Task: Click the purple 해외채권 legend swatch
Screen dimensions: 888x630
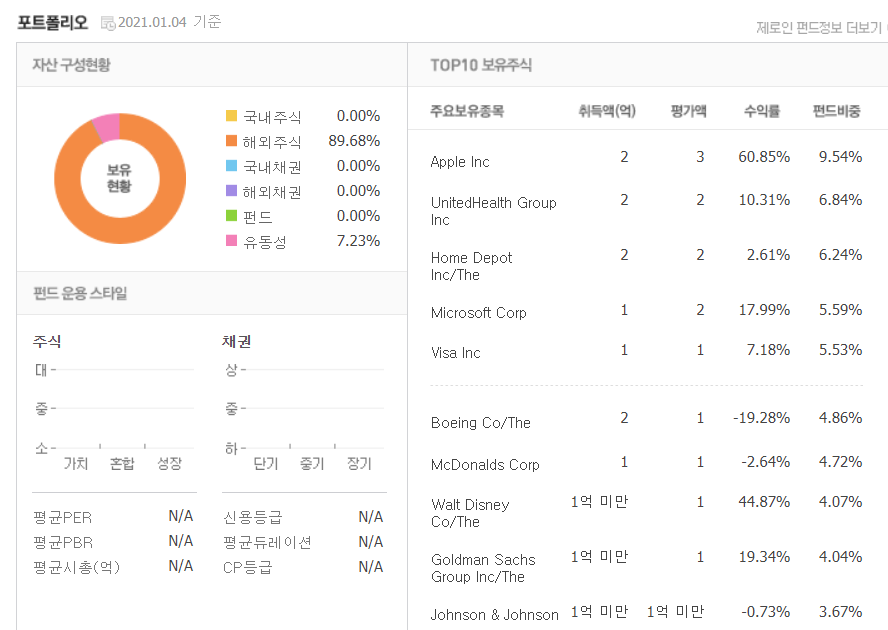Action: coord(231,190)
